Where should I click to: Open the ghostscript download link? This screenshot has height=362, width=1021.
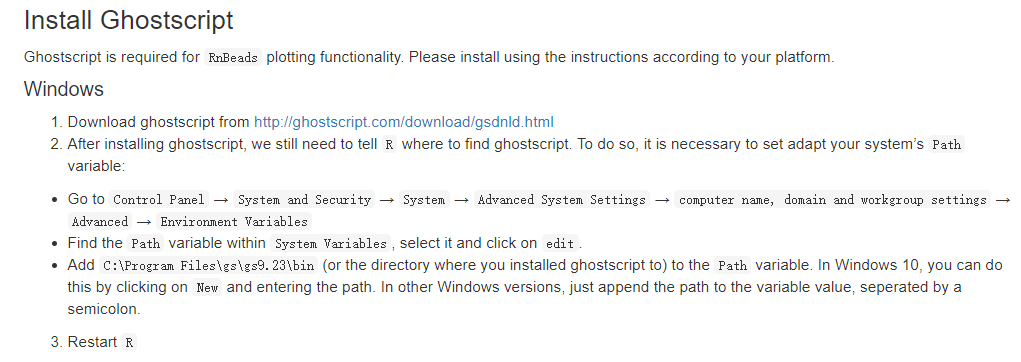click(x=404, y=122)
